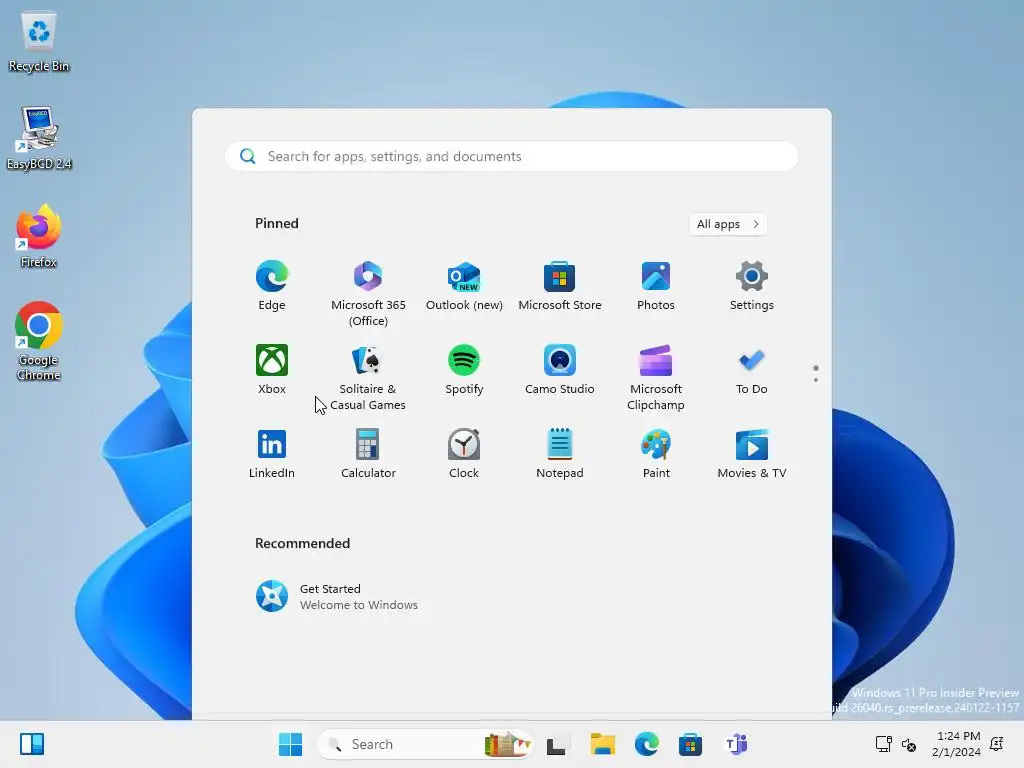Launch Microsoft 365 (Office) pinned app

click(368, 293)
